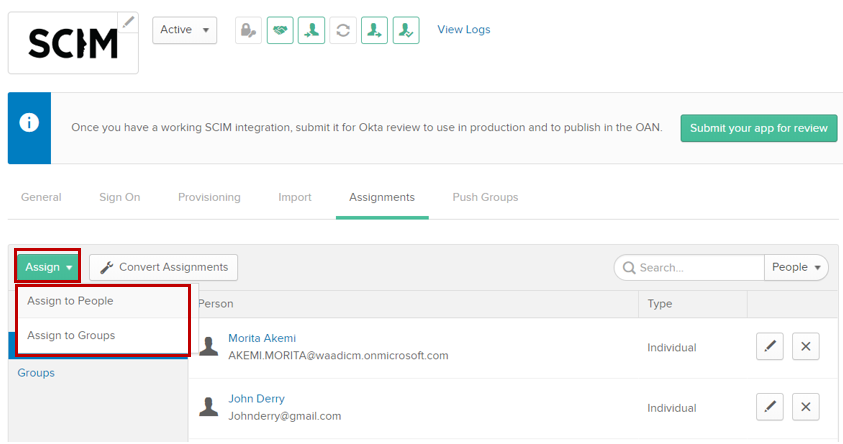The width and height of the screenshot is (843, 444).
Task: Remove Morita Akemi's assignment with X icon
Action: [x=806, y=347]
